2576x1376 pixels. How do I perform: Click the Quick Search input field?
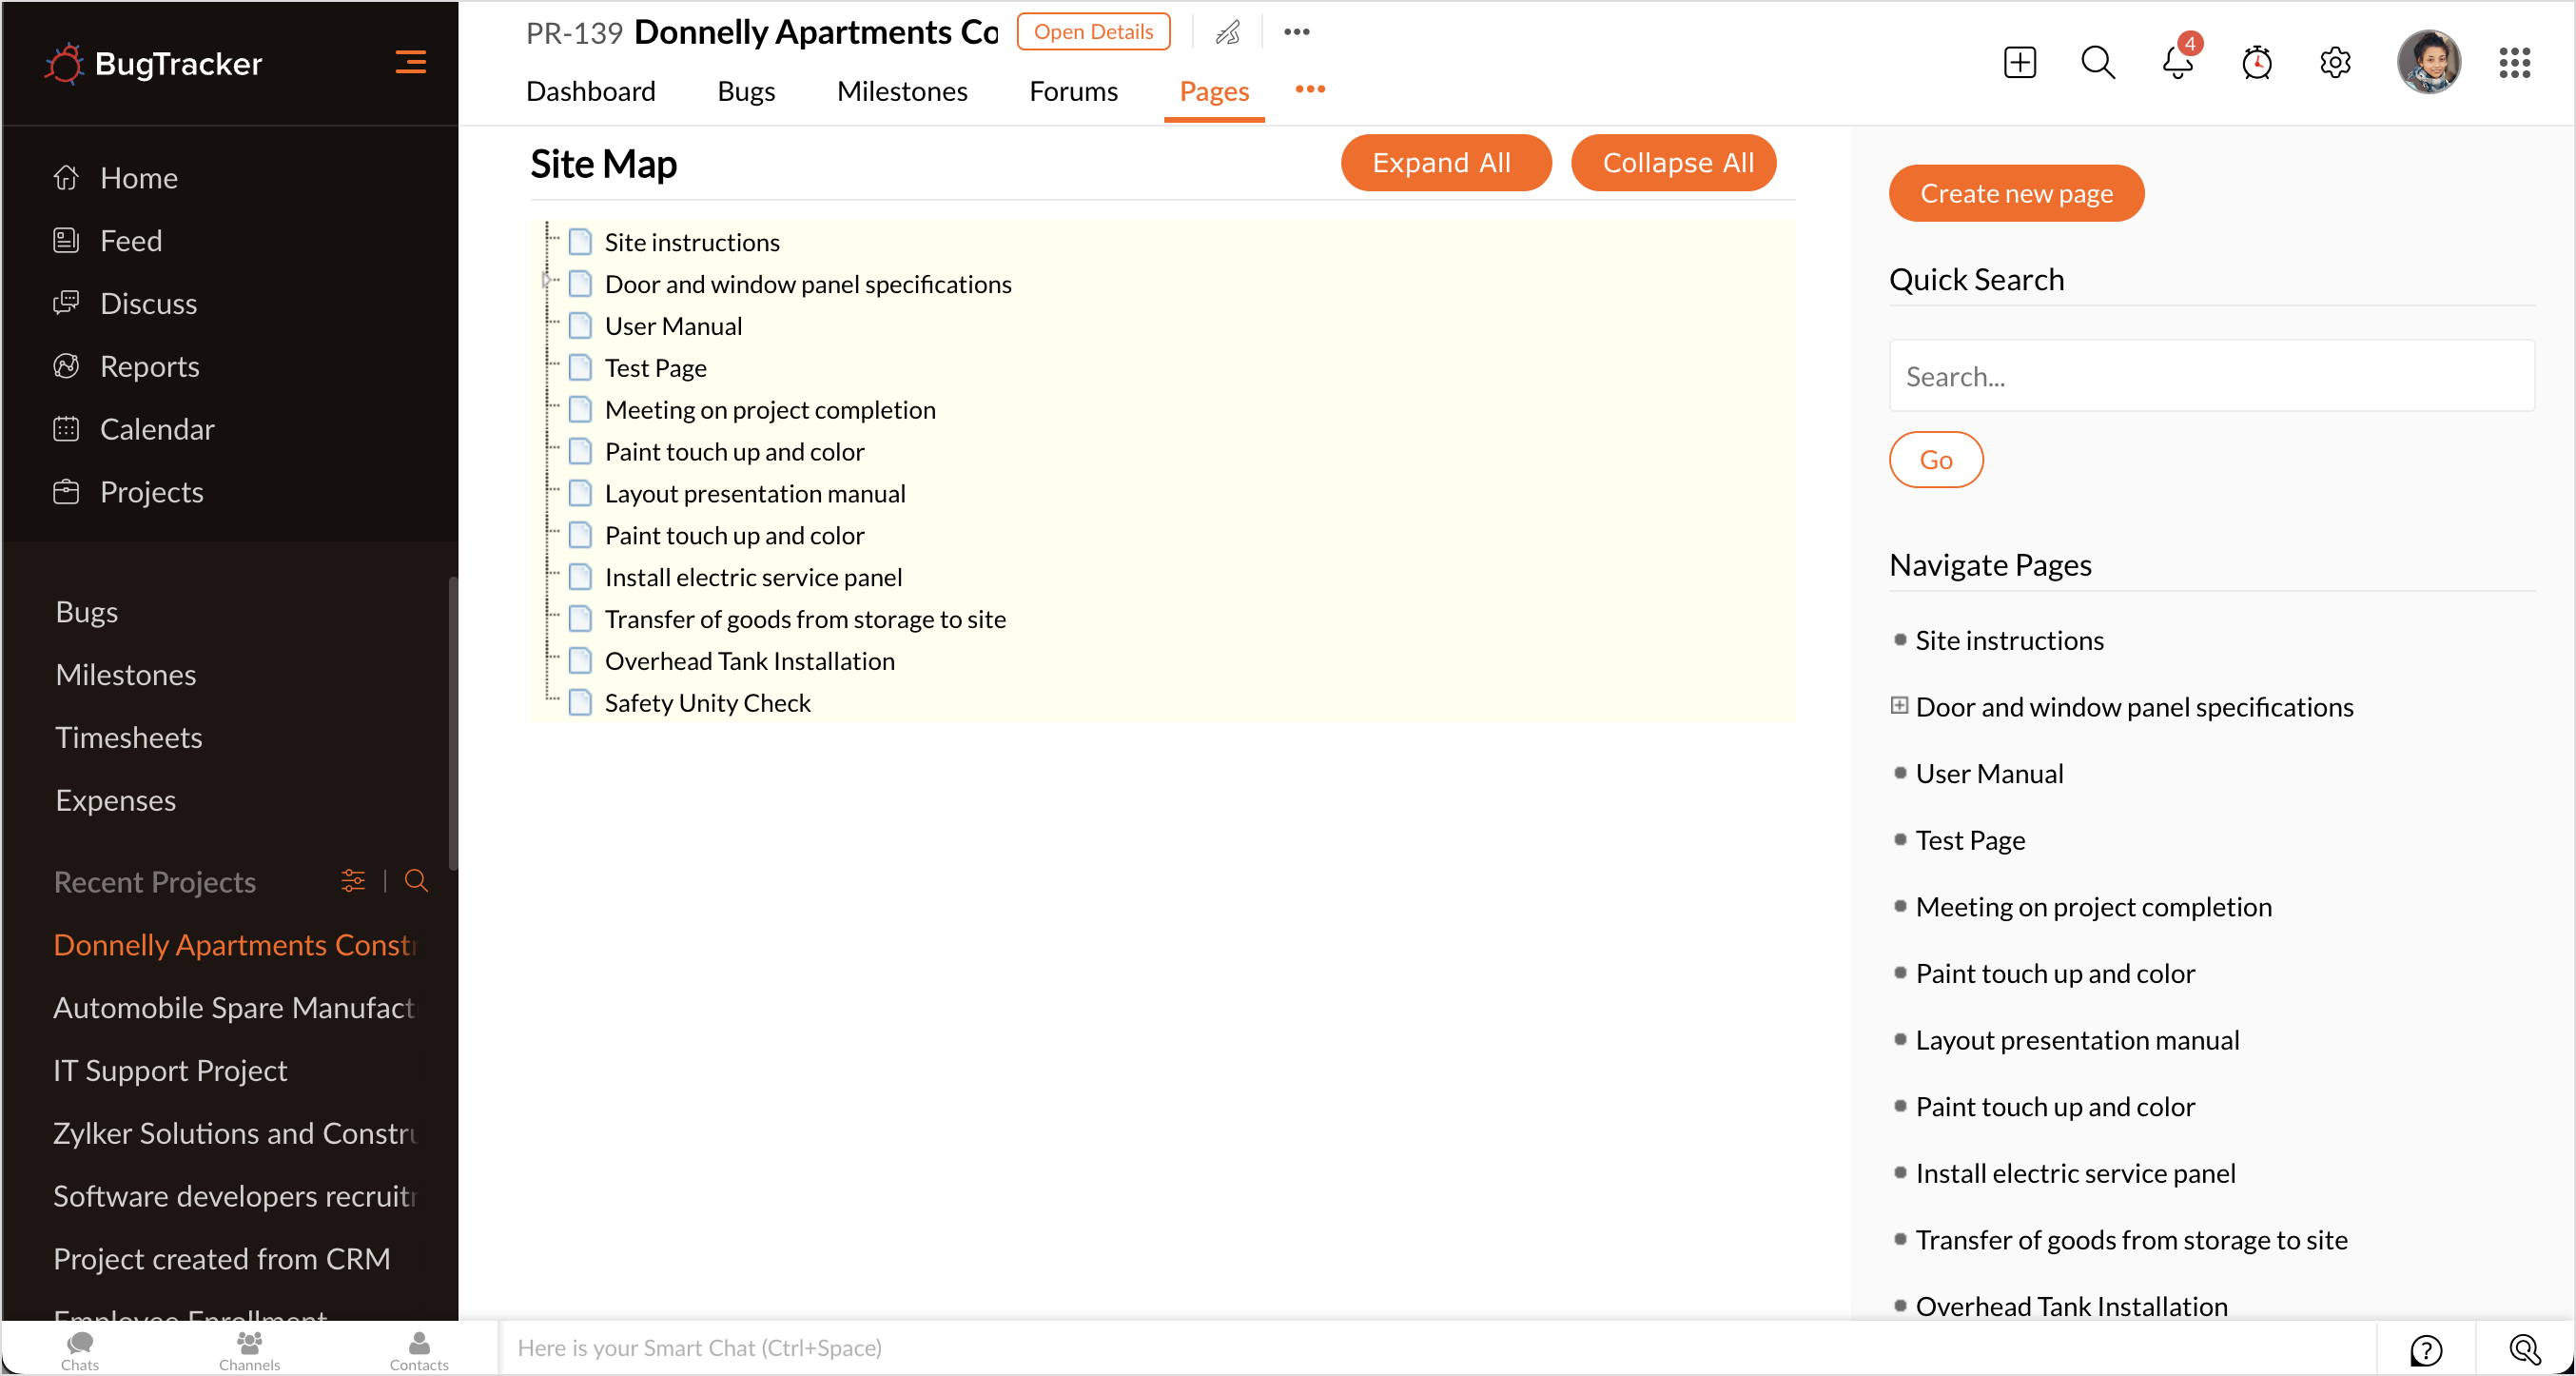coord(2210,376)
